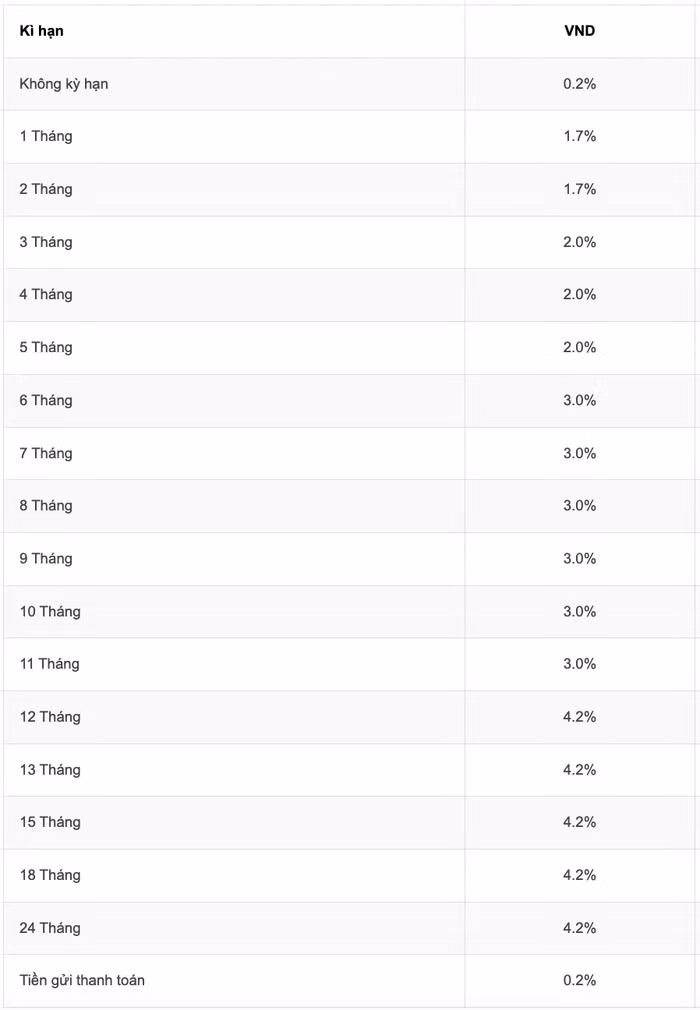Click the 2.0% rate for 4 Tháng

579,294
